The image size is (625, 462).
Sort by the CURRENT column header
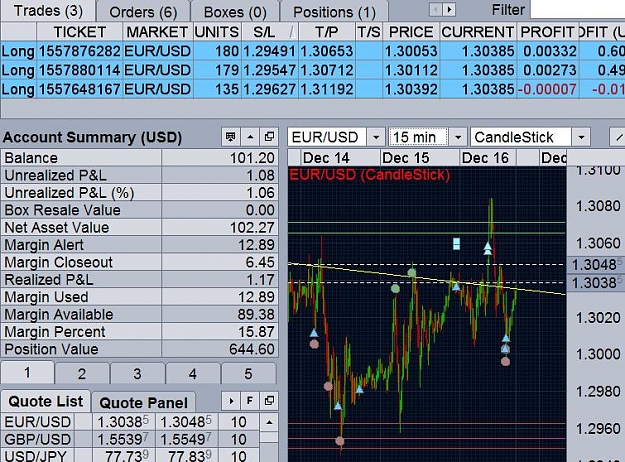(x=478, y=32)
